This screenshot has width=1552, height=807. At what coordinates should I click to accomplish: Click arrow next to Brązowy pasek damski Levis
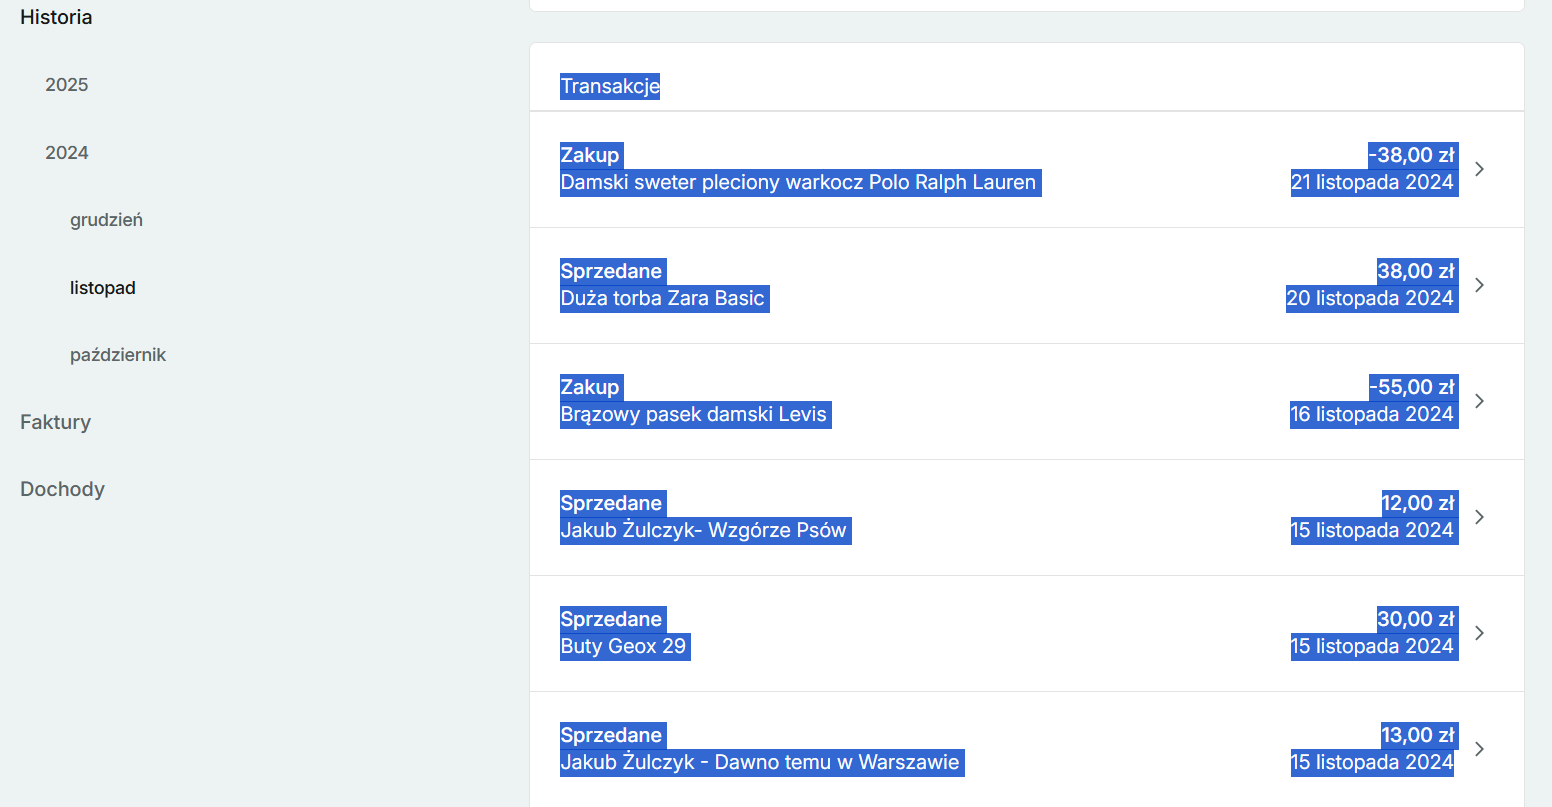click(x=1479, y=401)
